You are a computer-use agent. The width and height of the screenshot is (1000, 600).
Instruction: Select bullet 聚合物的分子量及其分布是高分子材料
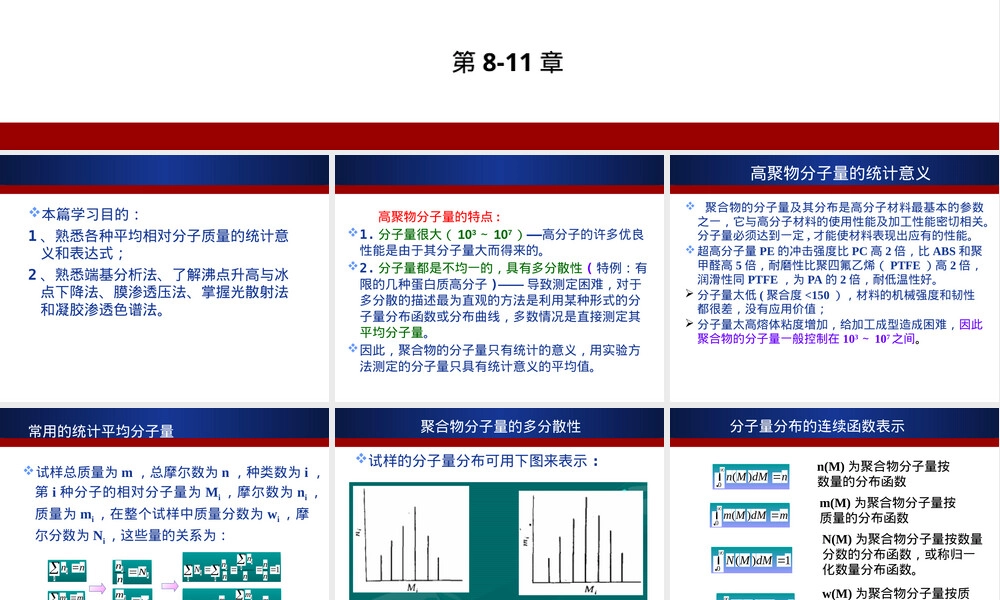tap(838, 221)
